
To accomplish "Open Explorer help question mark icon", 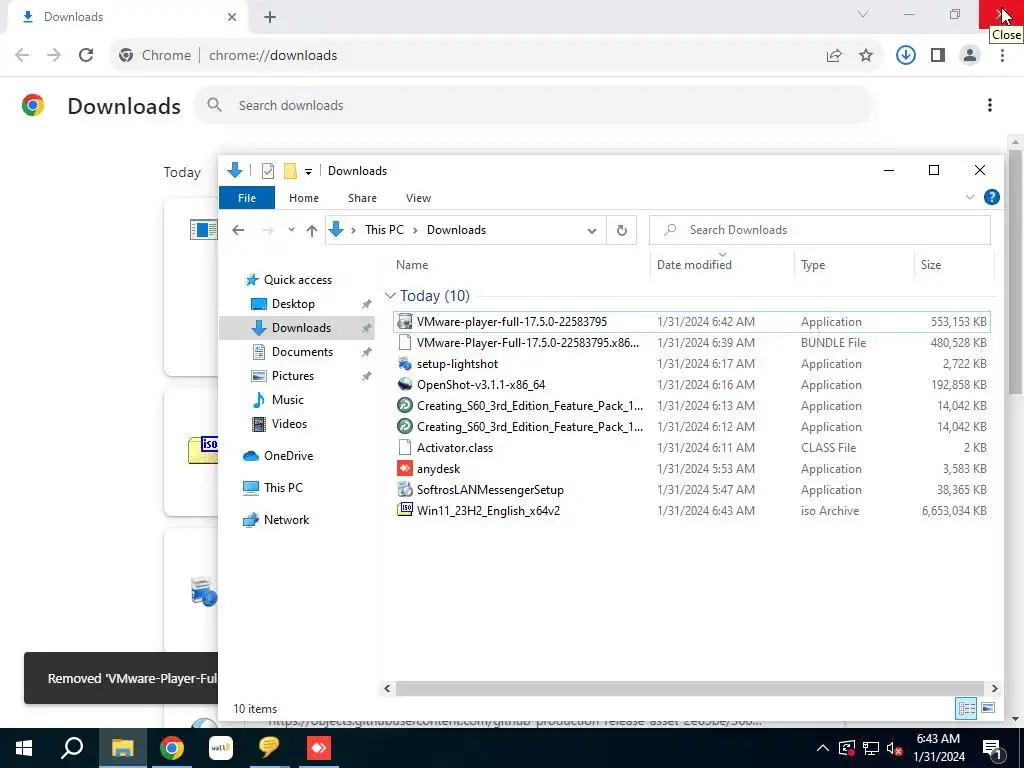I will point(991,197).
